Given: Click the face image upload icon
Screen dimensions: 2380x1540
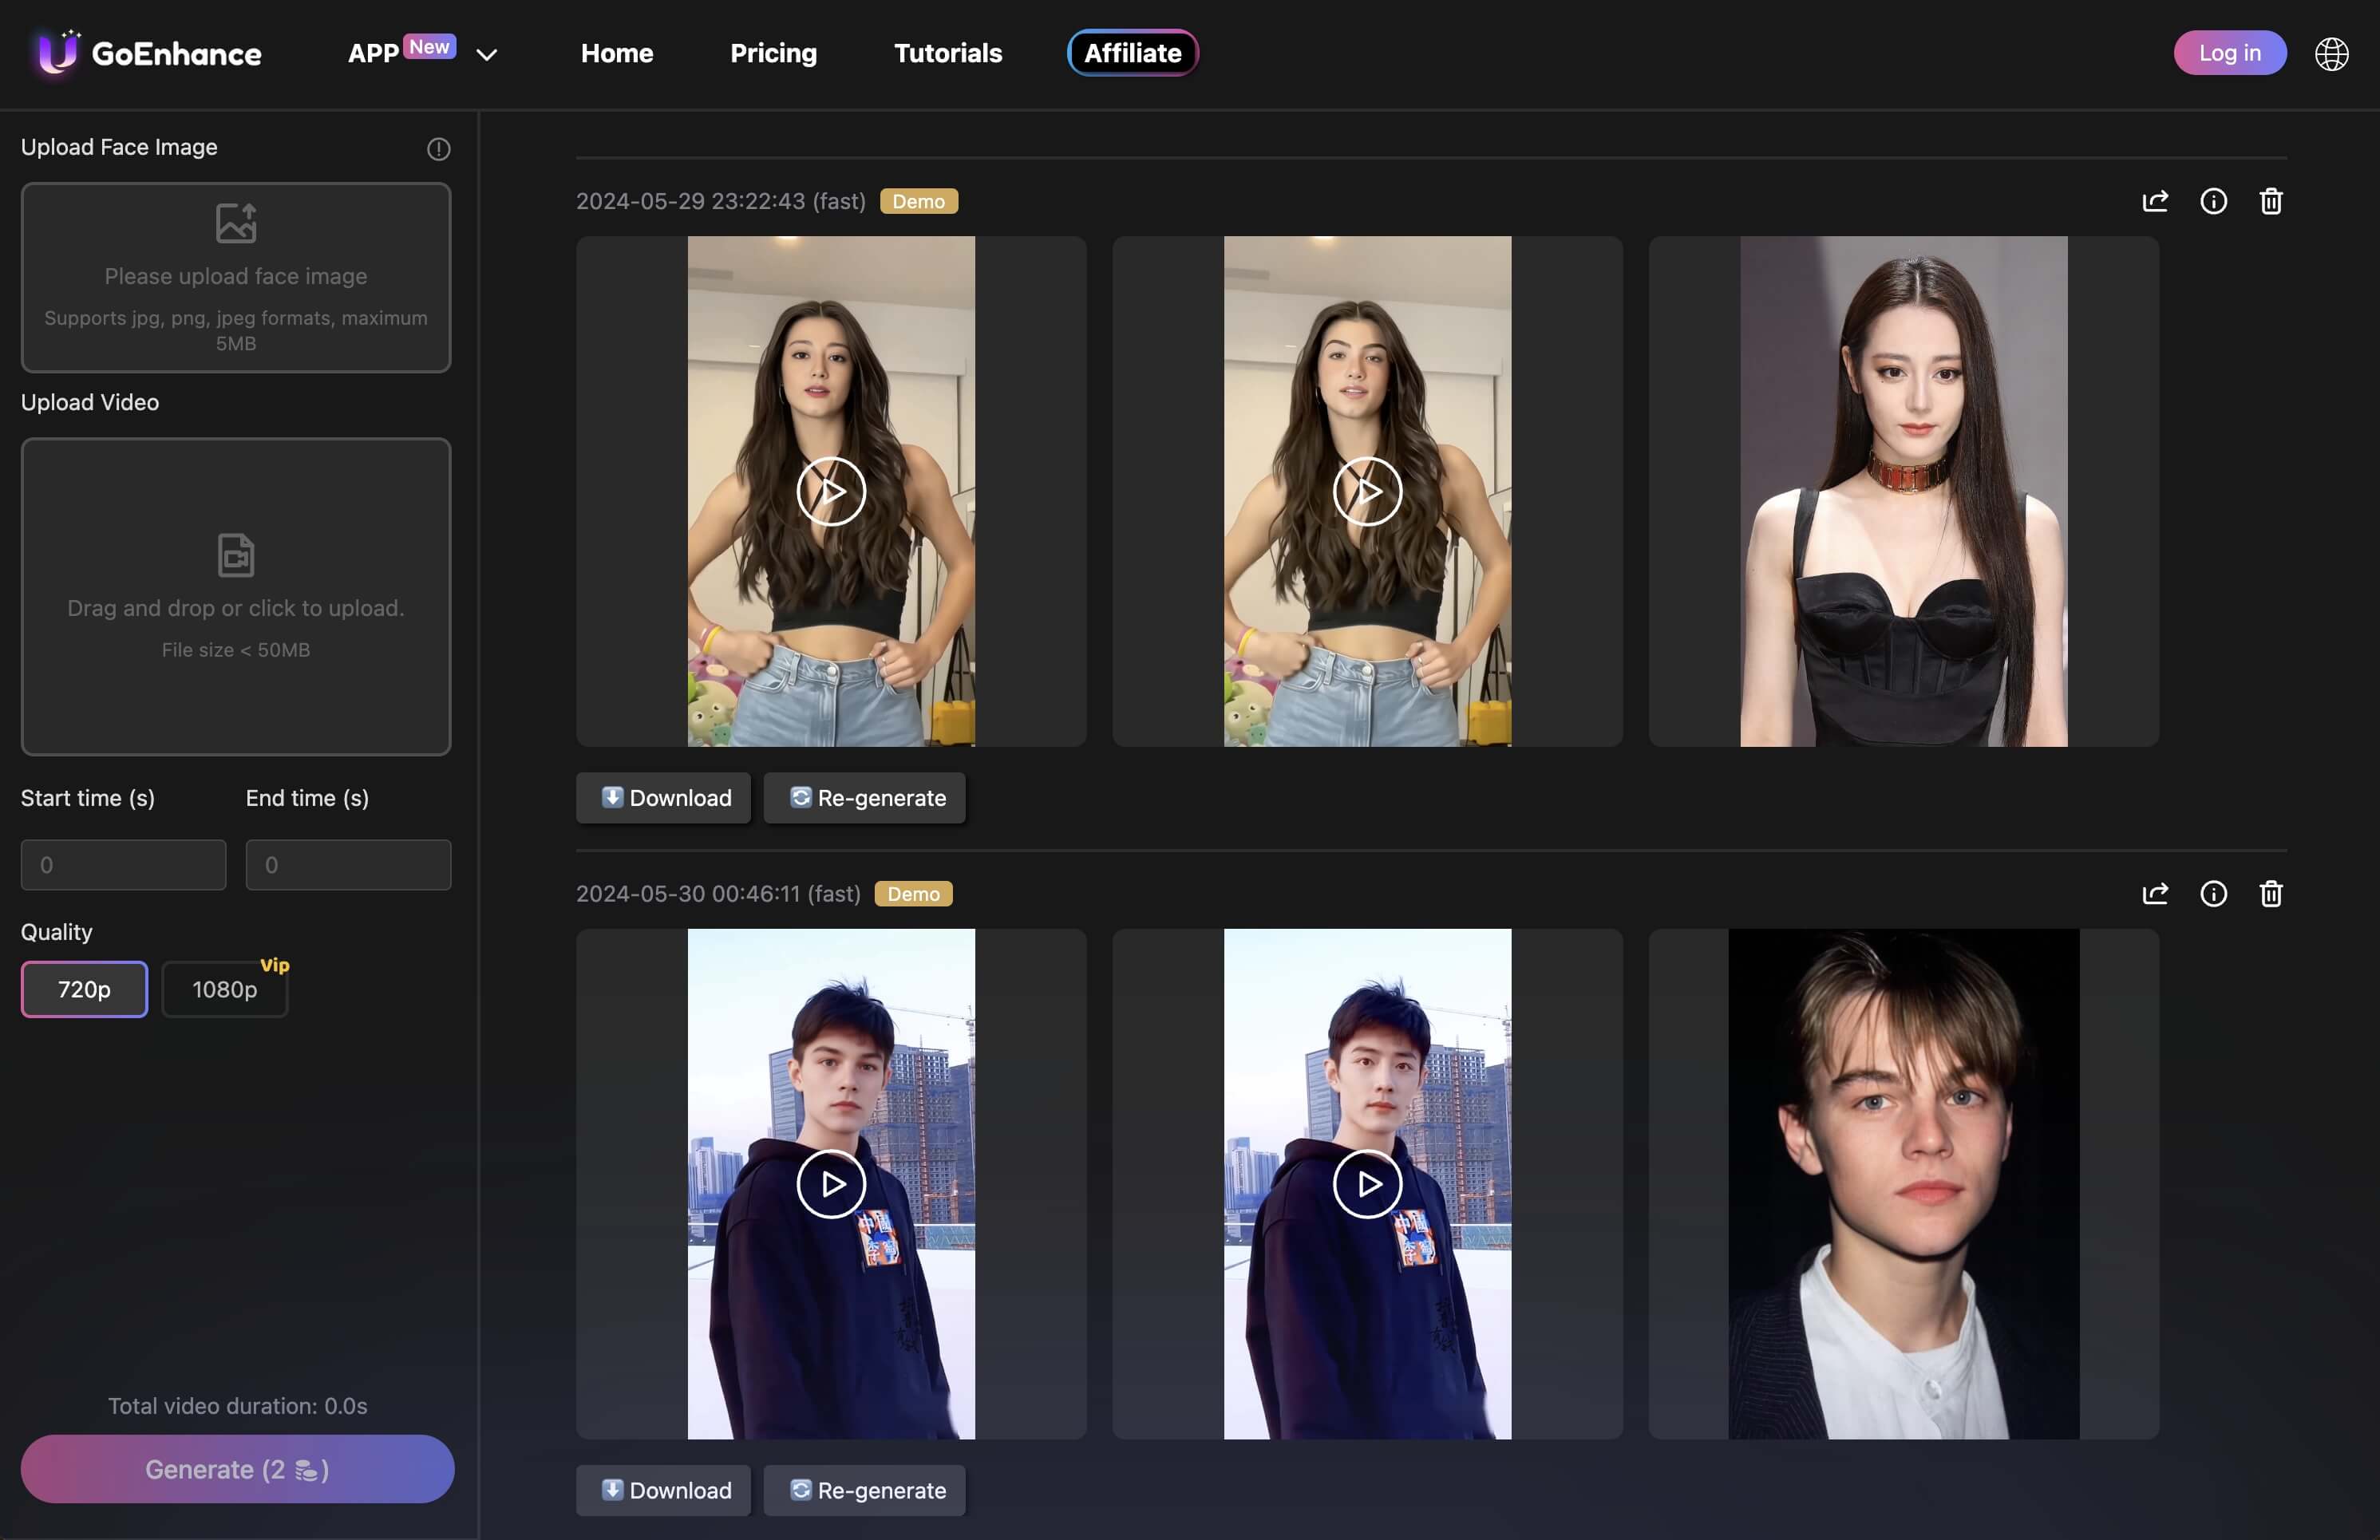Looking at the screenshot, I should [x=236, y=222].
